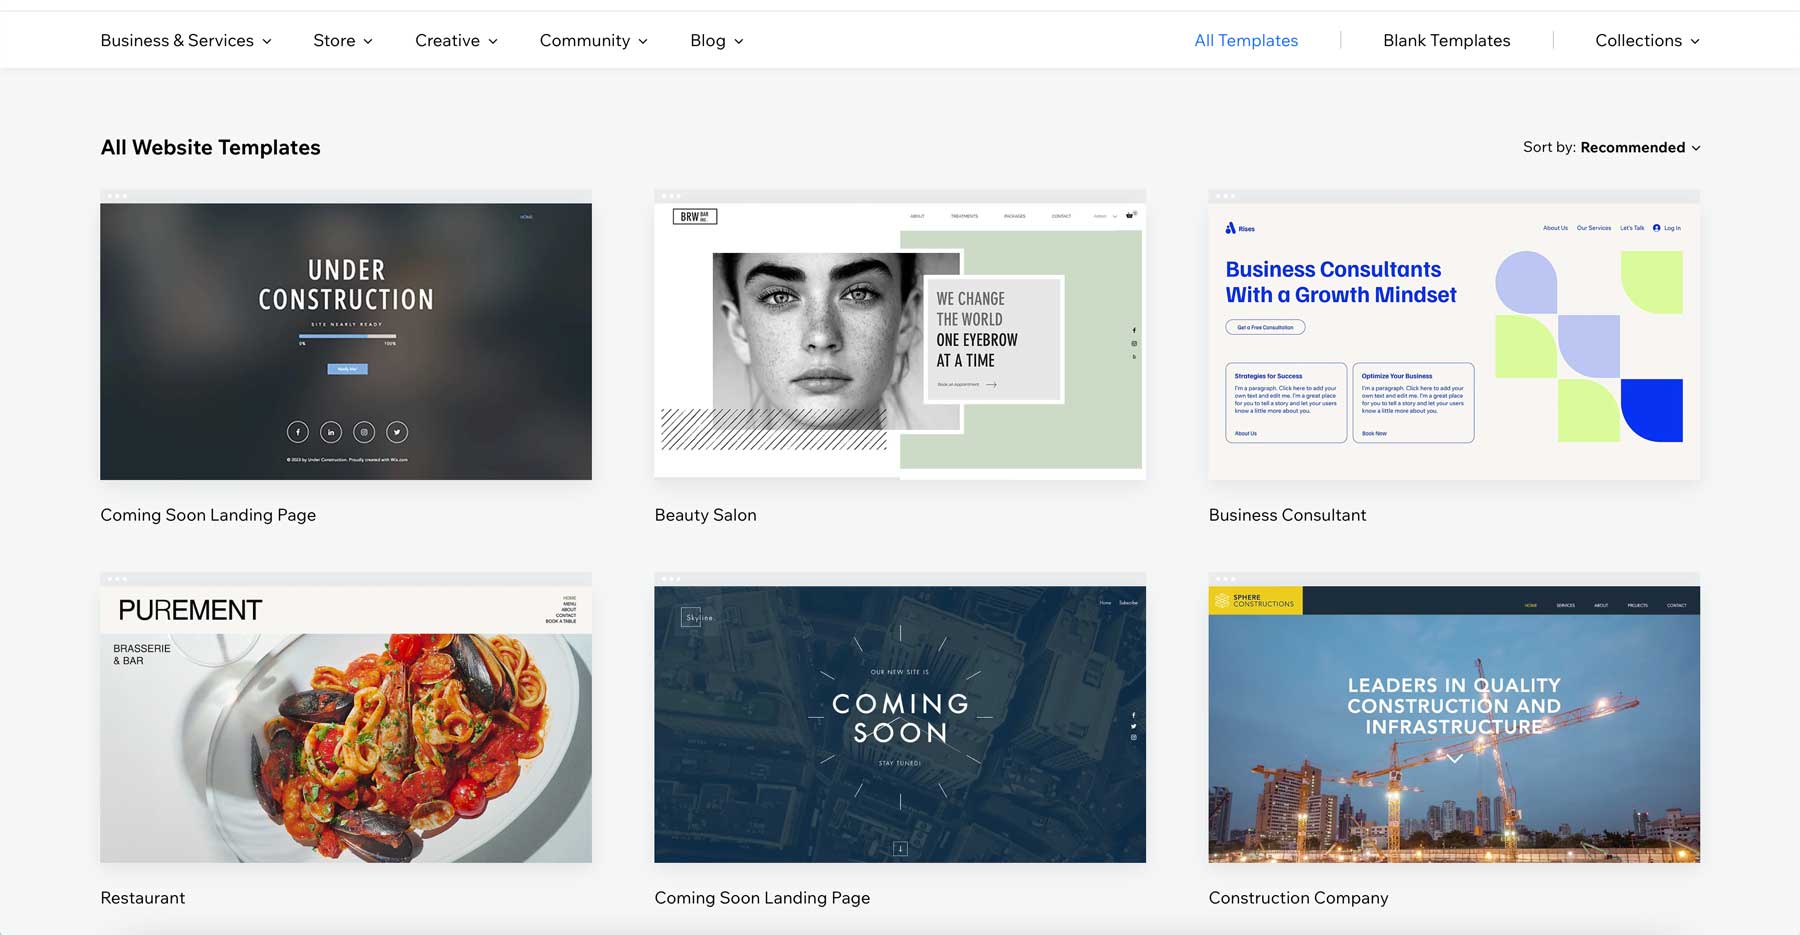This screenshot has height=935, width=1800.
Task: Click Book Now in Optimize Your Business card
Action: 1374,433
